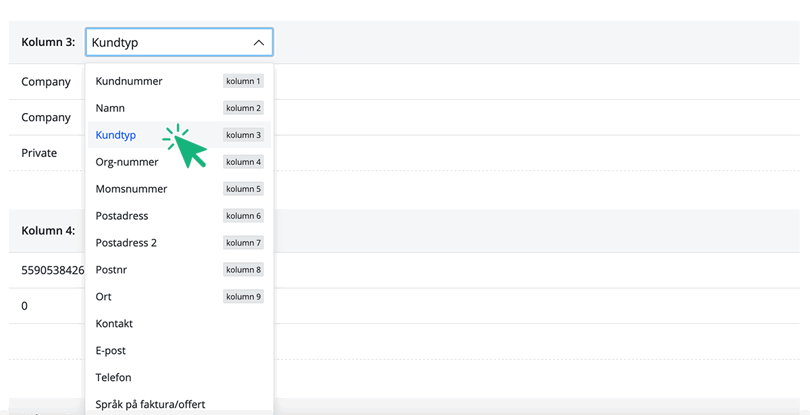The width and height of the screenshot is (810, 415).
Task: Pick Språk på faktura/offert option
Action: coord(150,404)
